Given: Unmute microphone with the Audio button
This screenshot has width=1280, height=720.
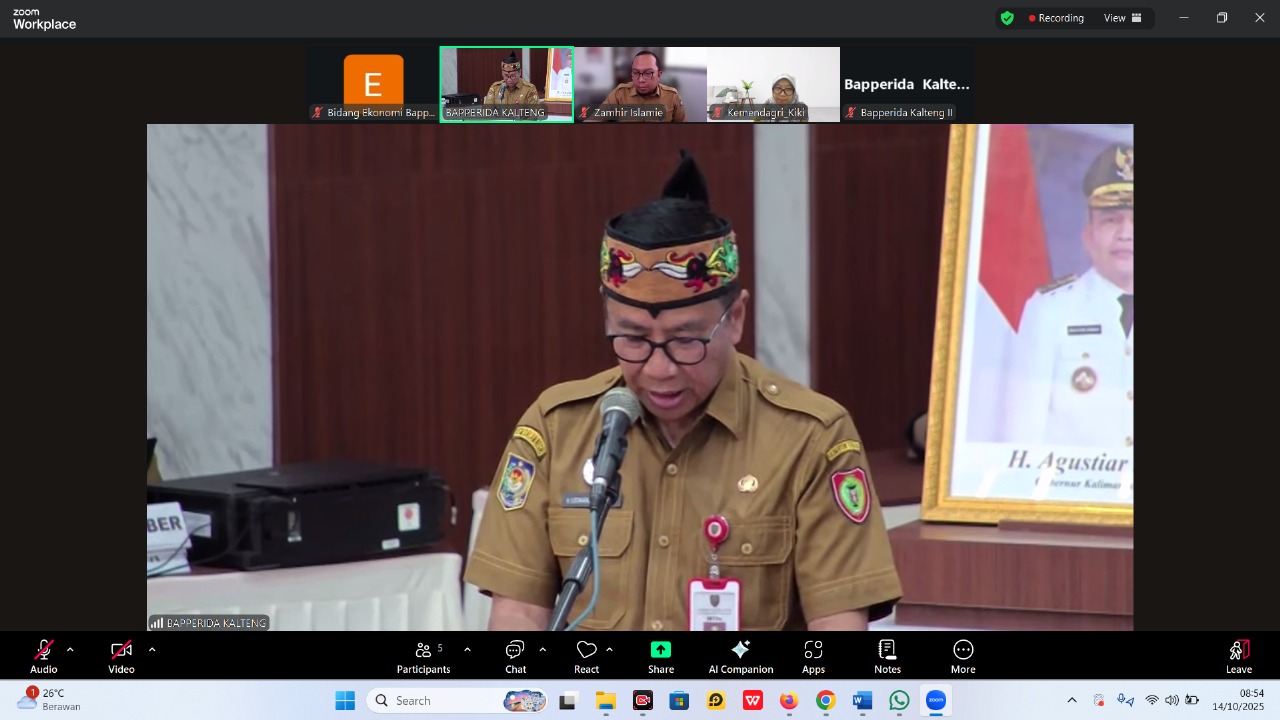Looking at the screenshot, I should pos(44,656).
